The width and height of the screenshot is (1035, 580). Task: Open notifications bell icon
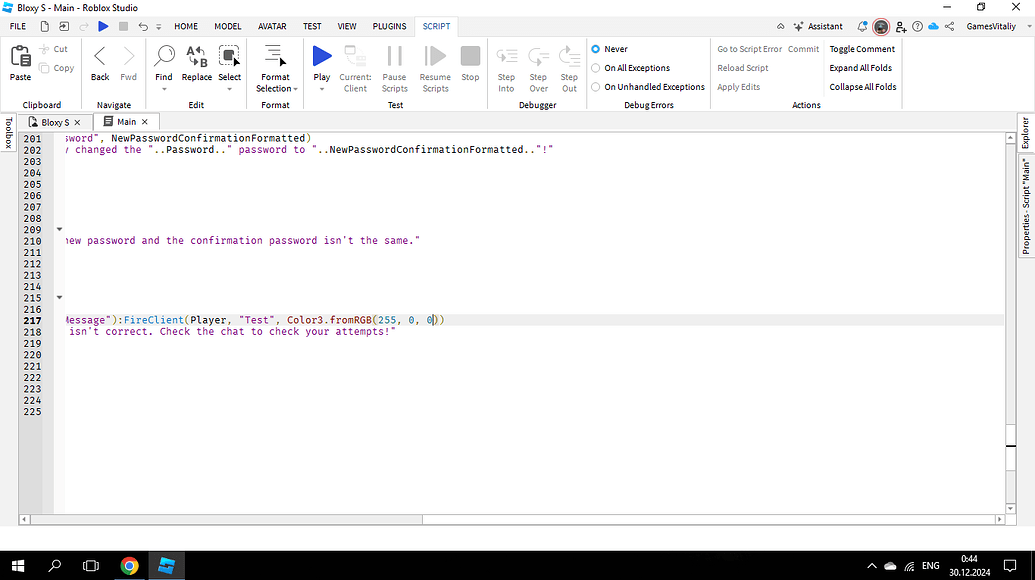862,26
